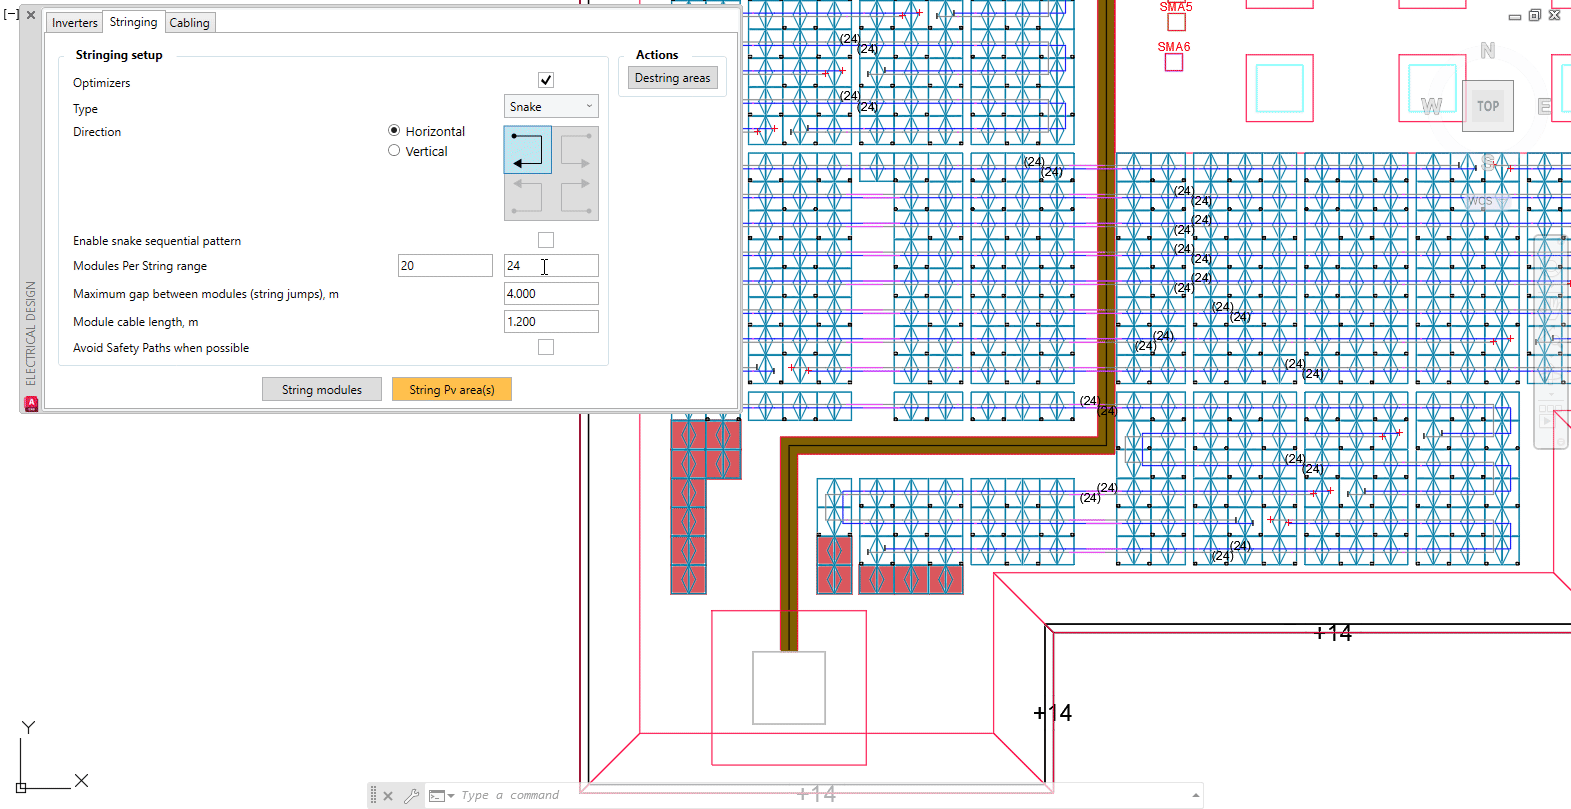
Task: Select the Stringing tab
Action: pyautogui.click(x=133, y=22)
